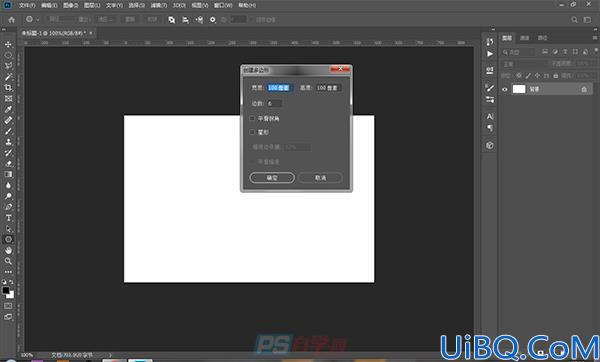Click the path arrangement icon in options bar
Viewport: 600px width, 362px height.
(x=199, y=20)
